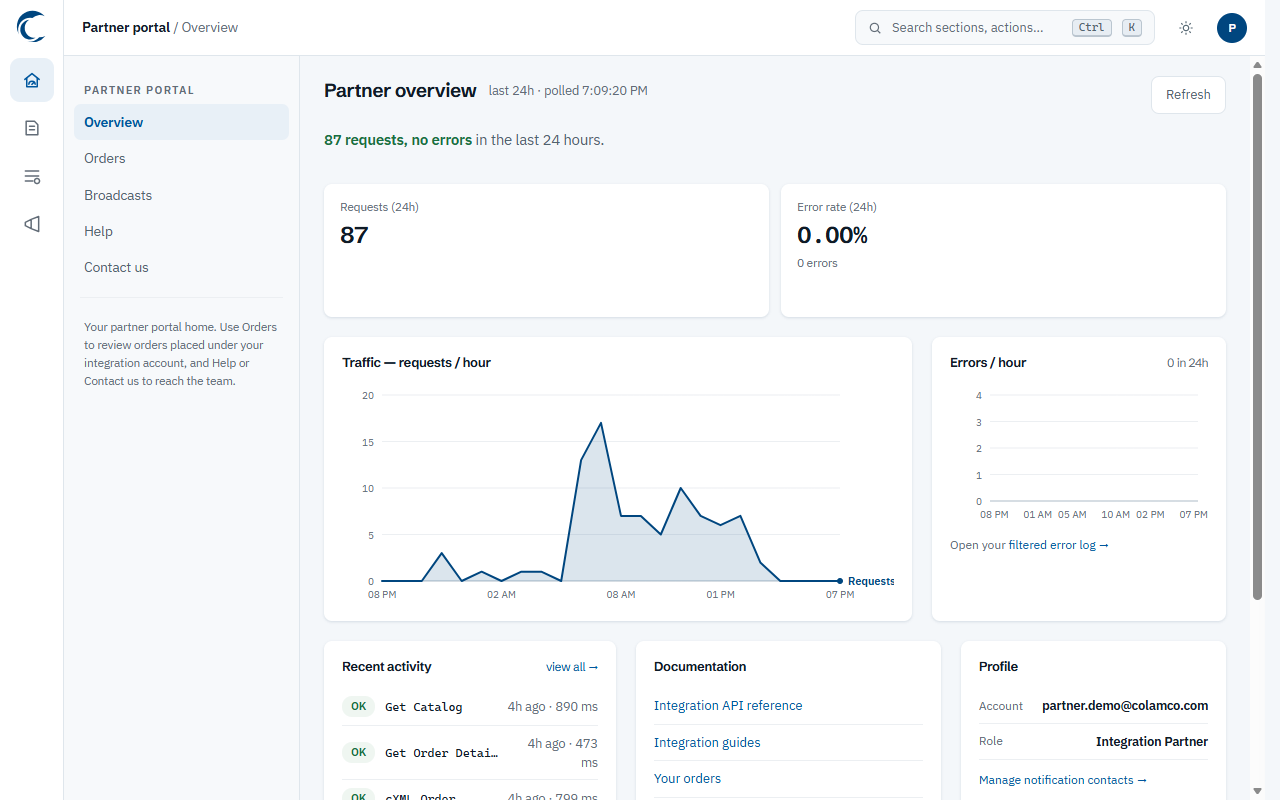Screen dimensions: 1280x800
Task: Open Integration API reference link
Action: 728,706
